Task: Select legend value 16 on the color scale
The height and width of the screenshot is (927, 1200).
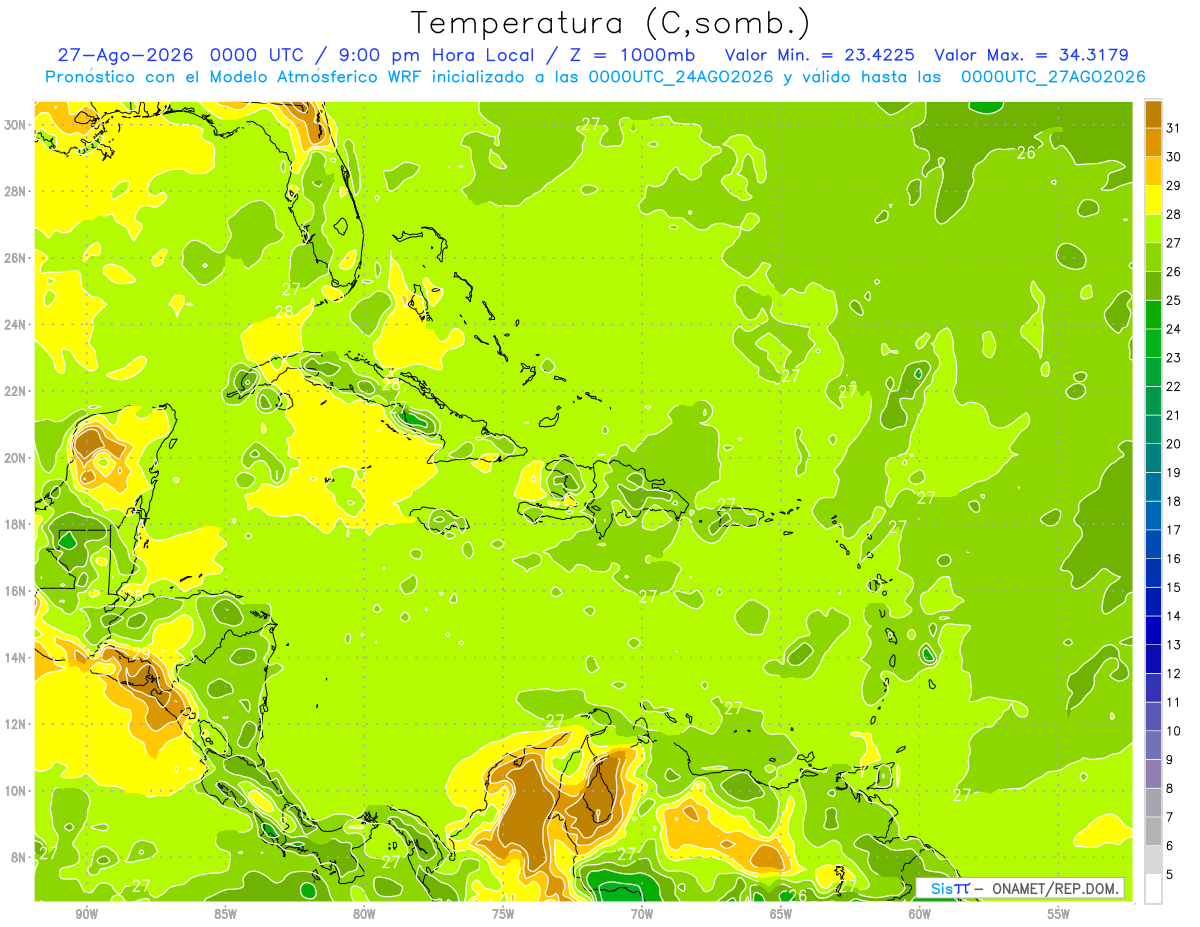Action: tap(1174, 558)
